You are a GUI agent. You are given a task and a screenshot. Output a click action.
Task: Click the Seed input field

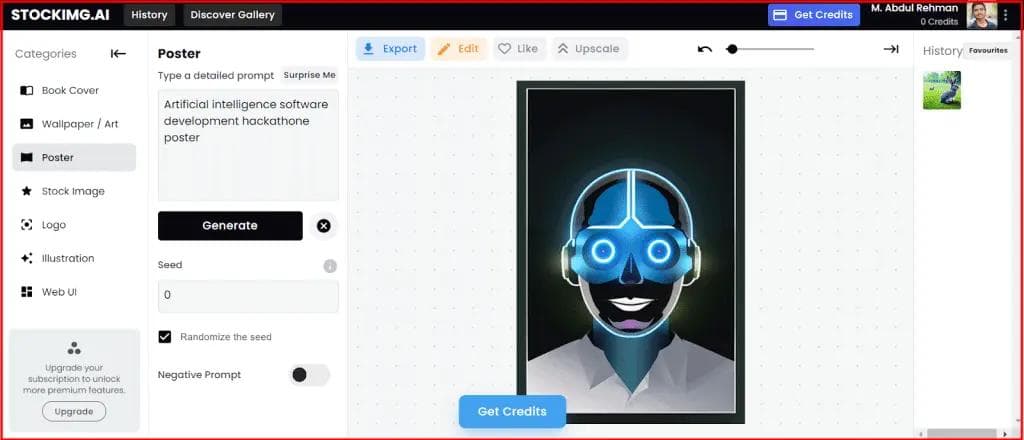pyautogui.click(x=248, y=296)
